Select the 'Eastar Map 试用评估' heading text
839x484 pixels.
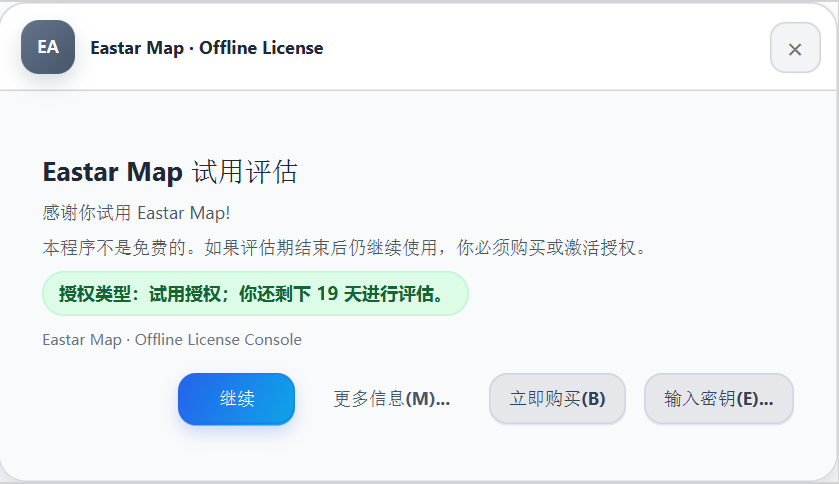[170, 172]
